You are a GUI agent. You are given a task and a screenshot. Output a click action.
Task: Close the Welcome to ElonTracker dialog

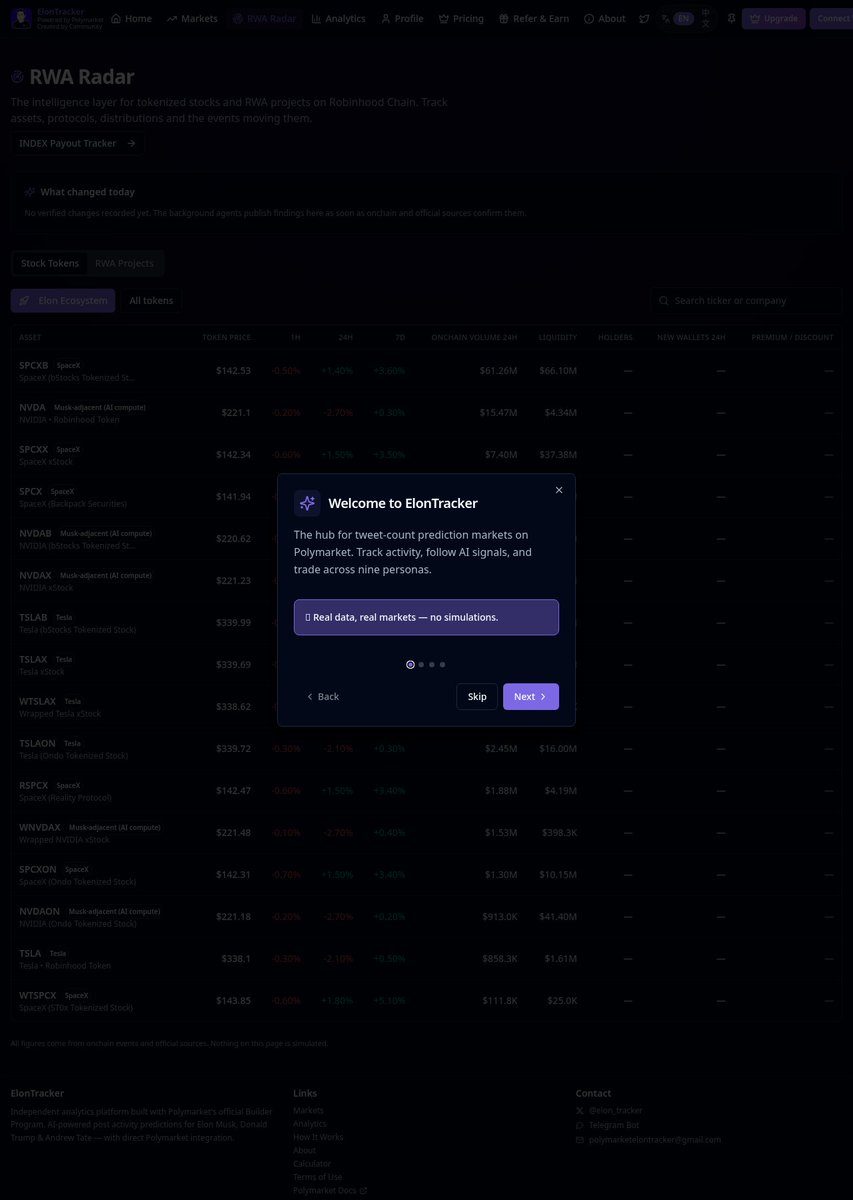[x=559, y=490]
